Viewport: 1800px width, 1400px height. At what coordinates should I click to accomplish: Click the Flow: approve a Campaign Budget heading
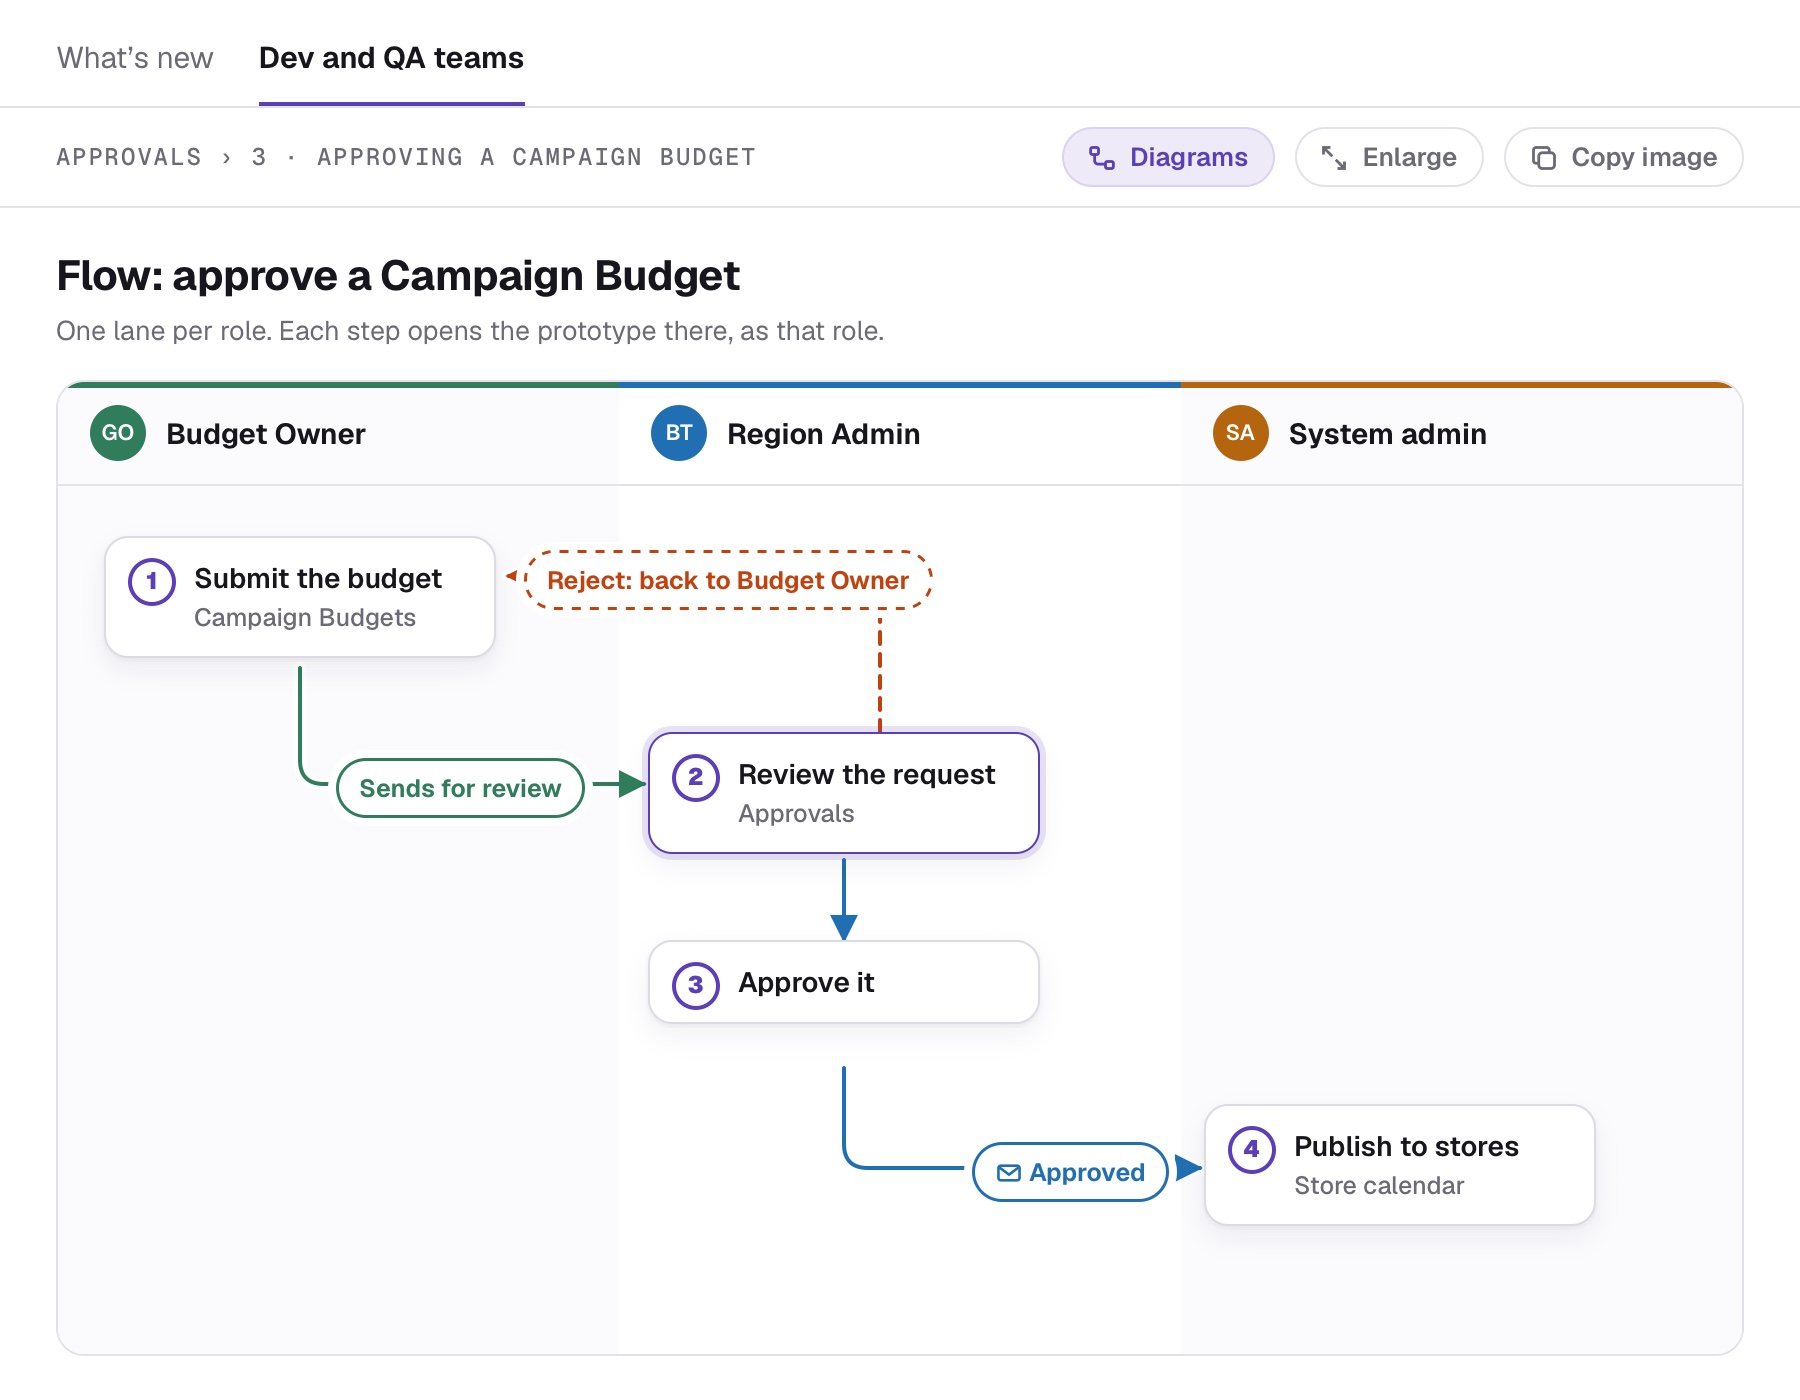[x=398, y=276]
